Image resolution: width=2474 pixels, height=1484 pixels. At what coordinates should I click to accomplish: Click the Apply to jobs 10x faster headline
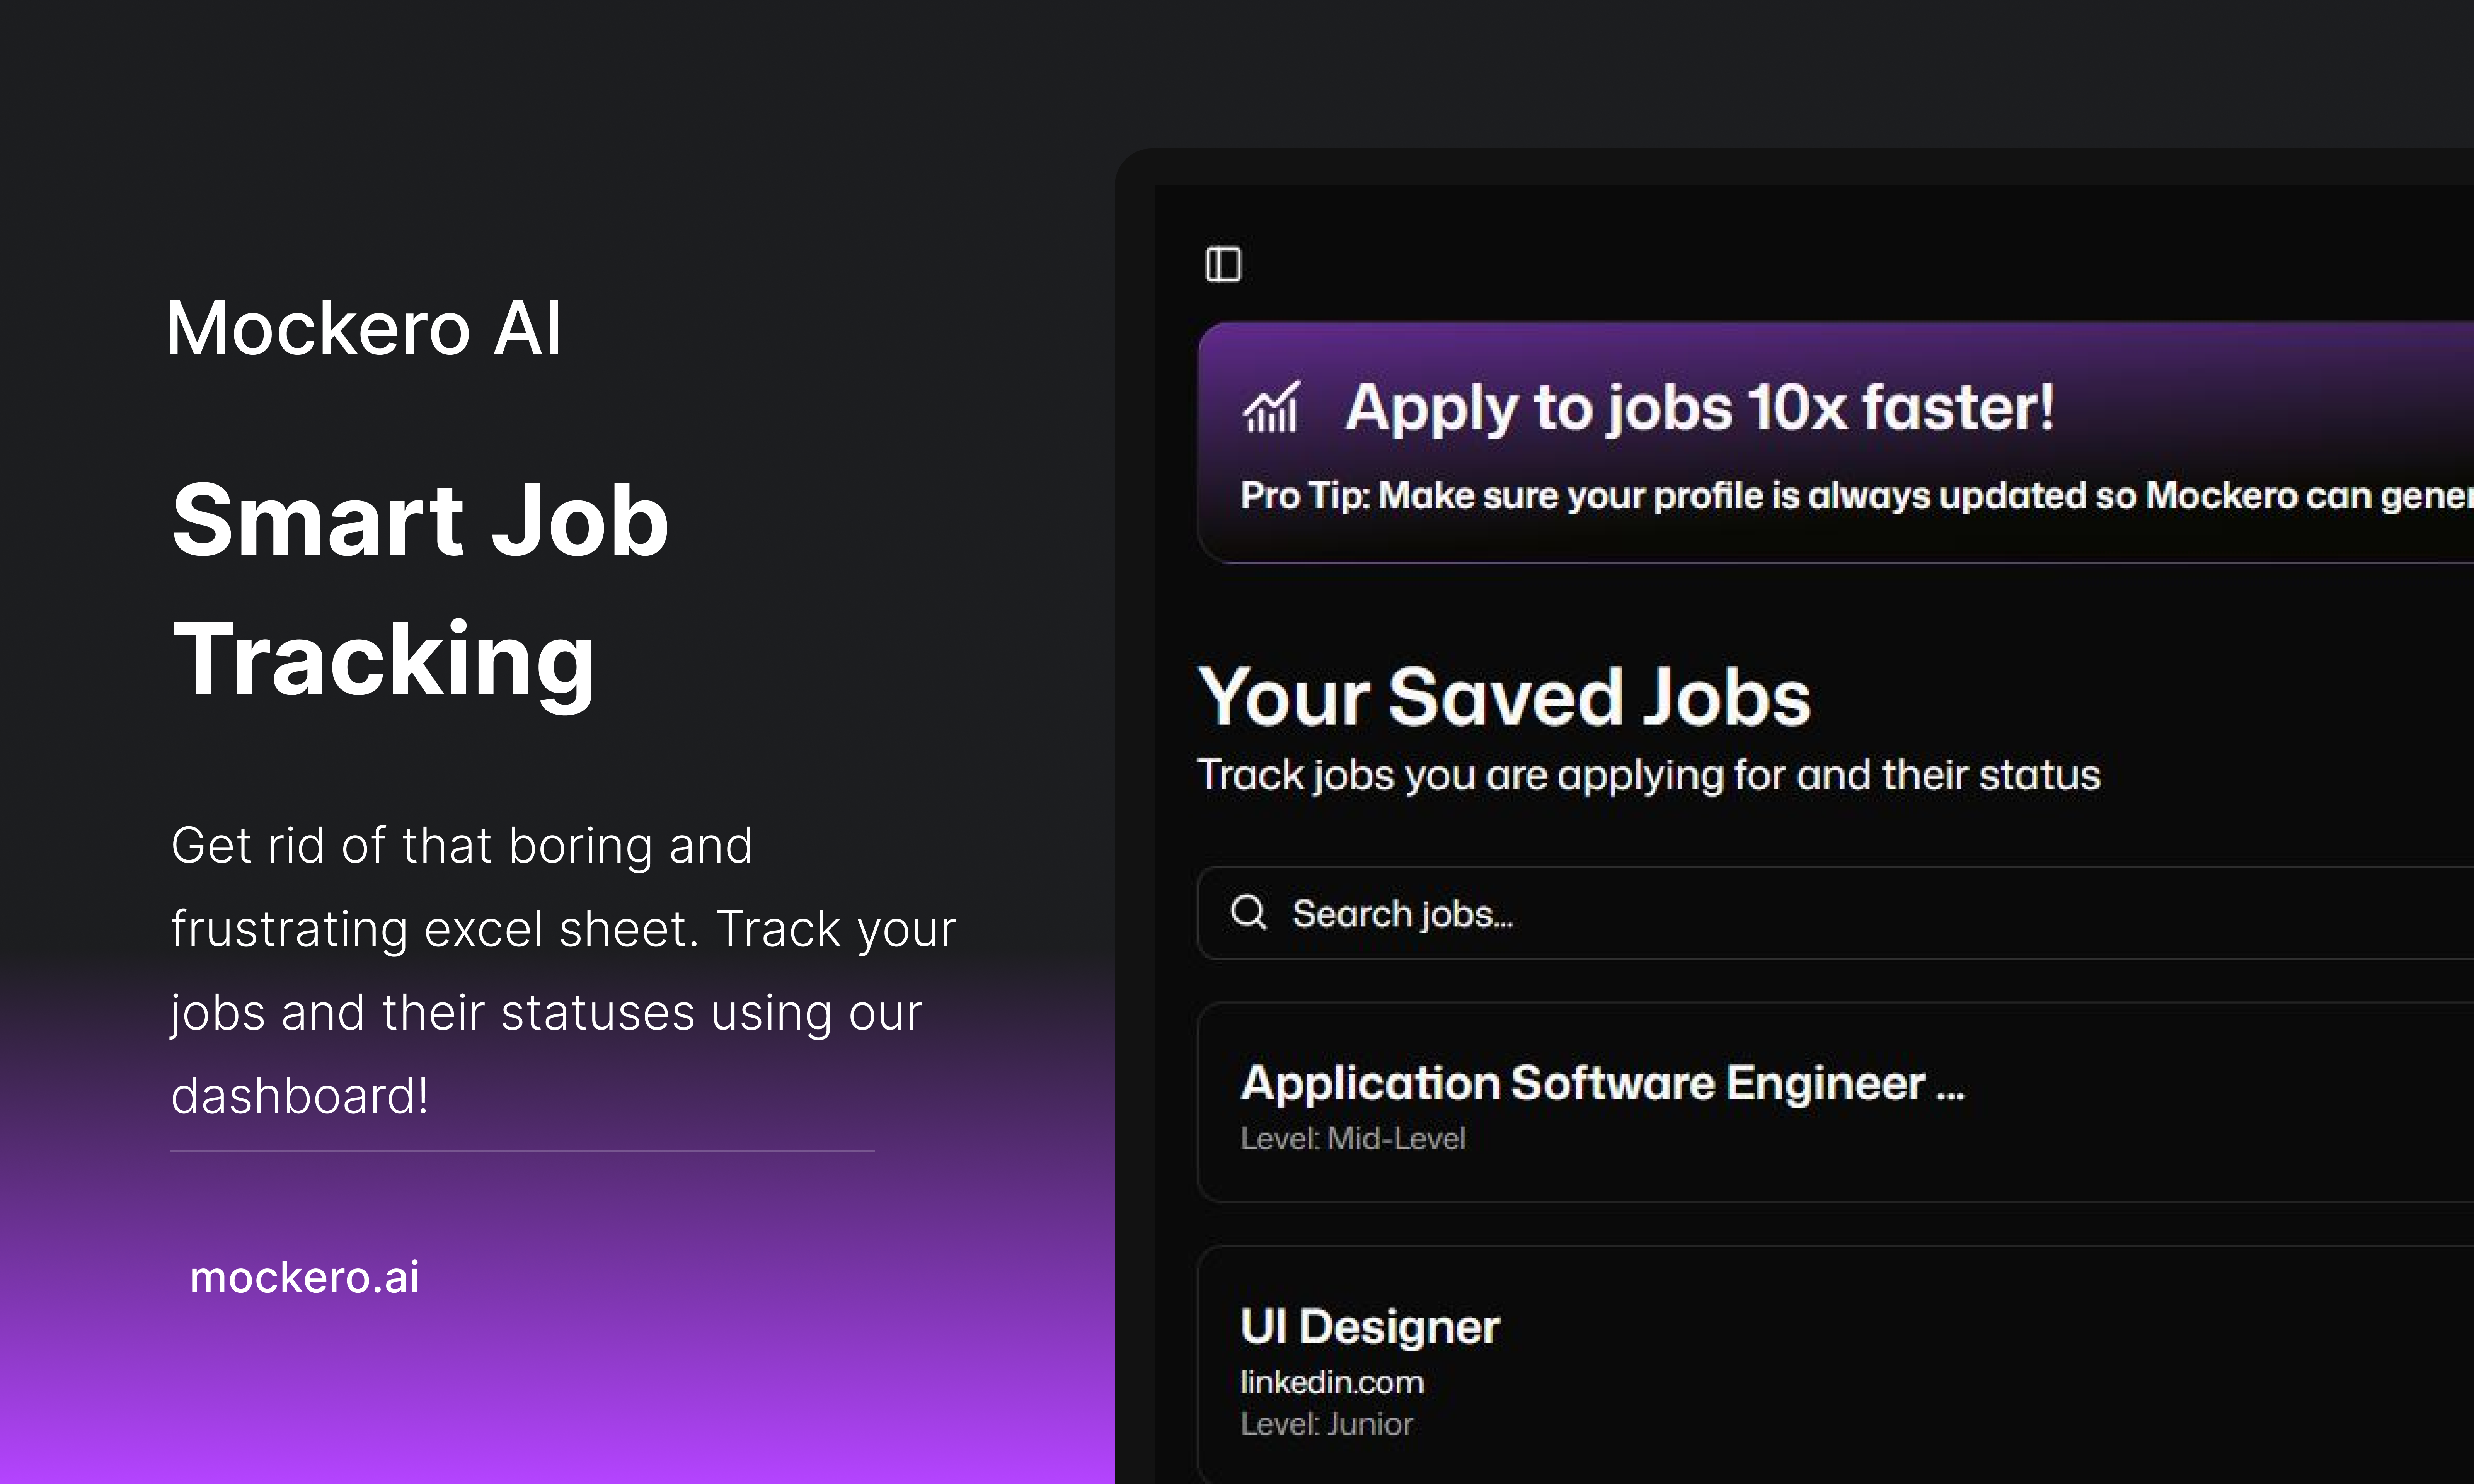[1699, 408]
